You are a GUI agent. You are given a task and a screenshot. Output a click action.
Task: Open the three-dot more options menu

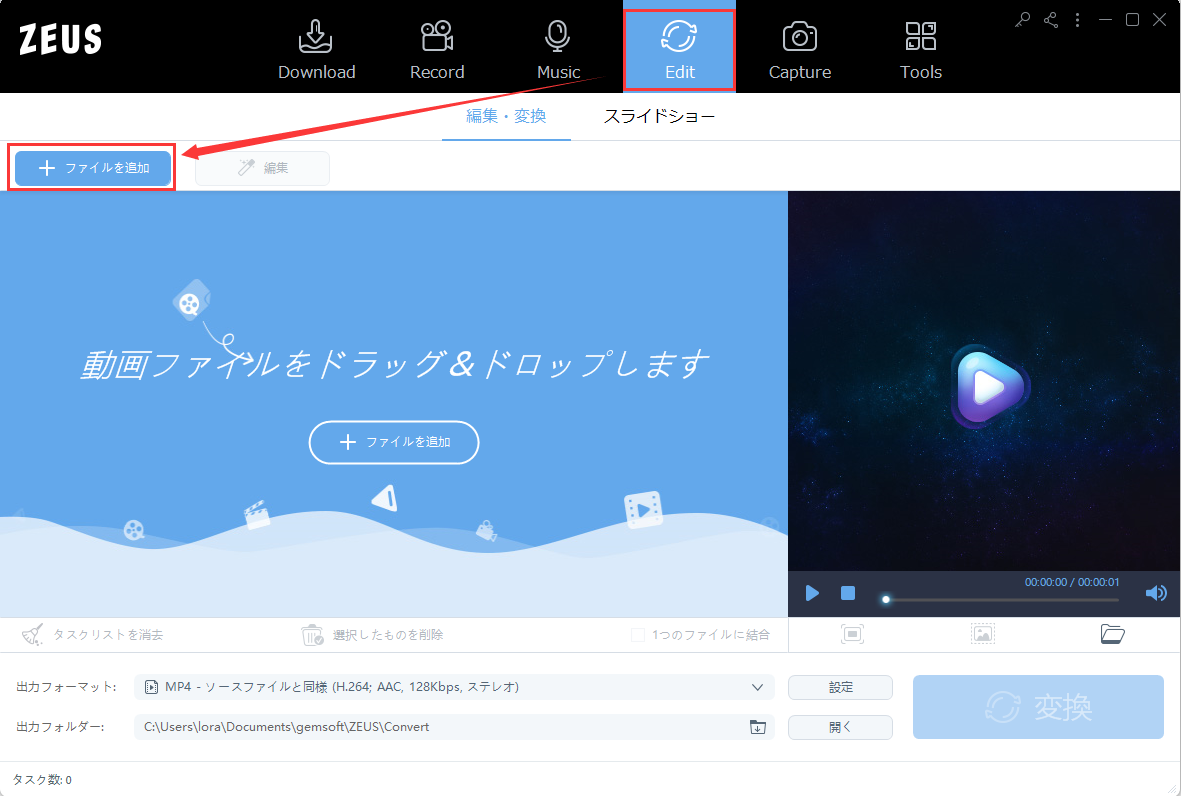(1078, 20)
